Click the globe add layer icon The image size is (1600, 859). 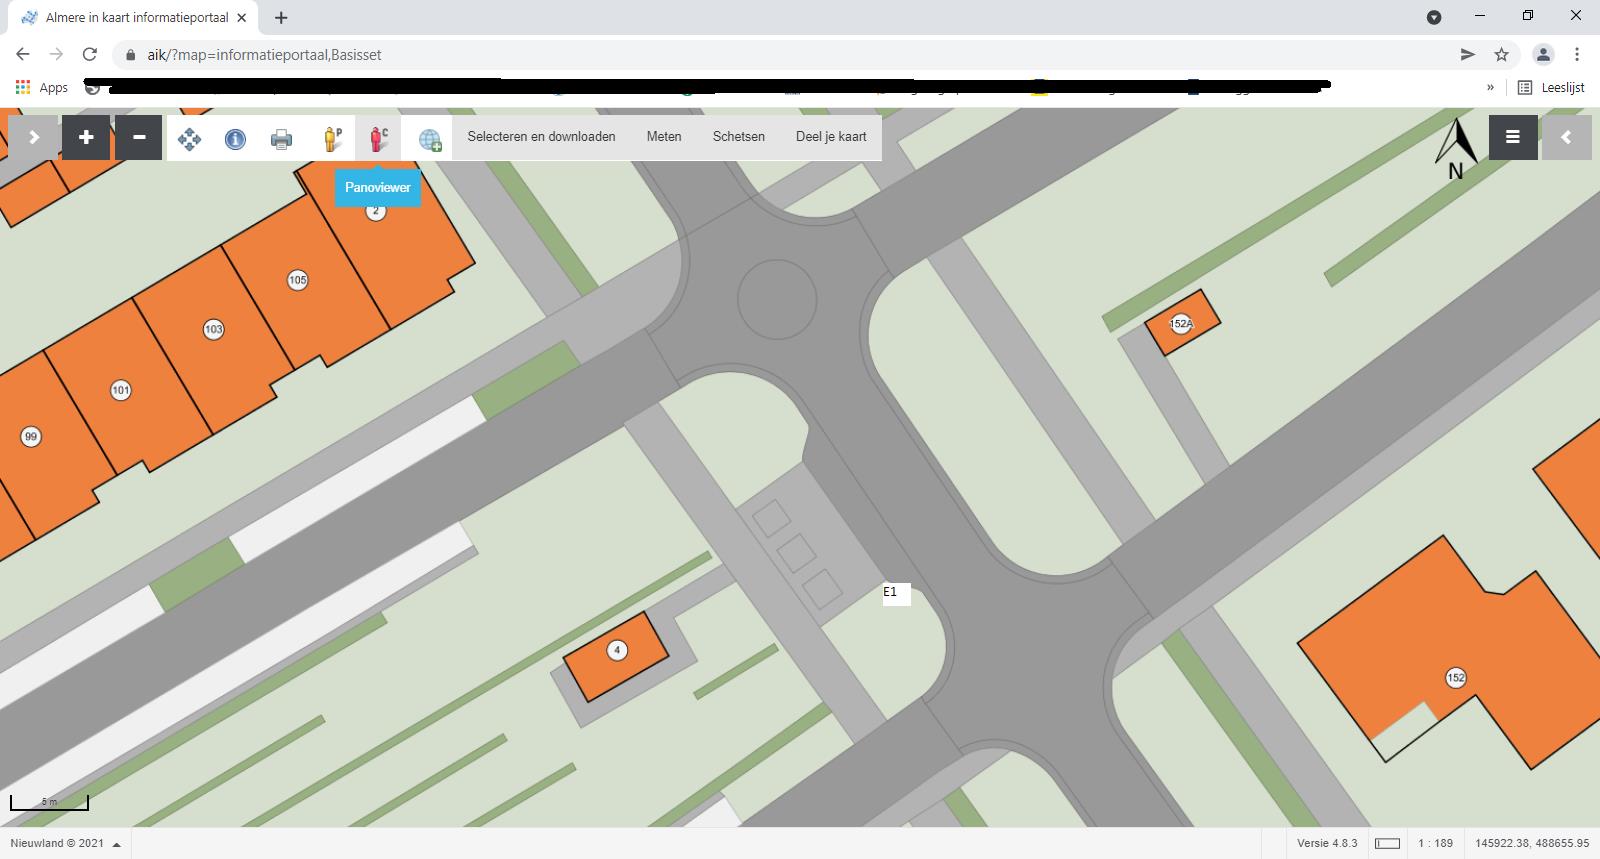pyautogui.click(x=429, y=140)
